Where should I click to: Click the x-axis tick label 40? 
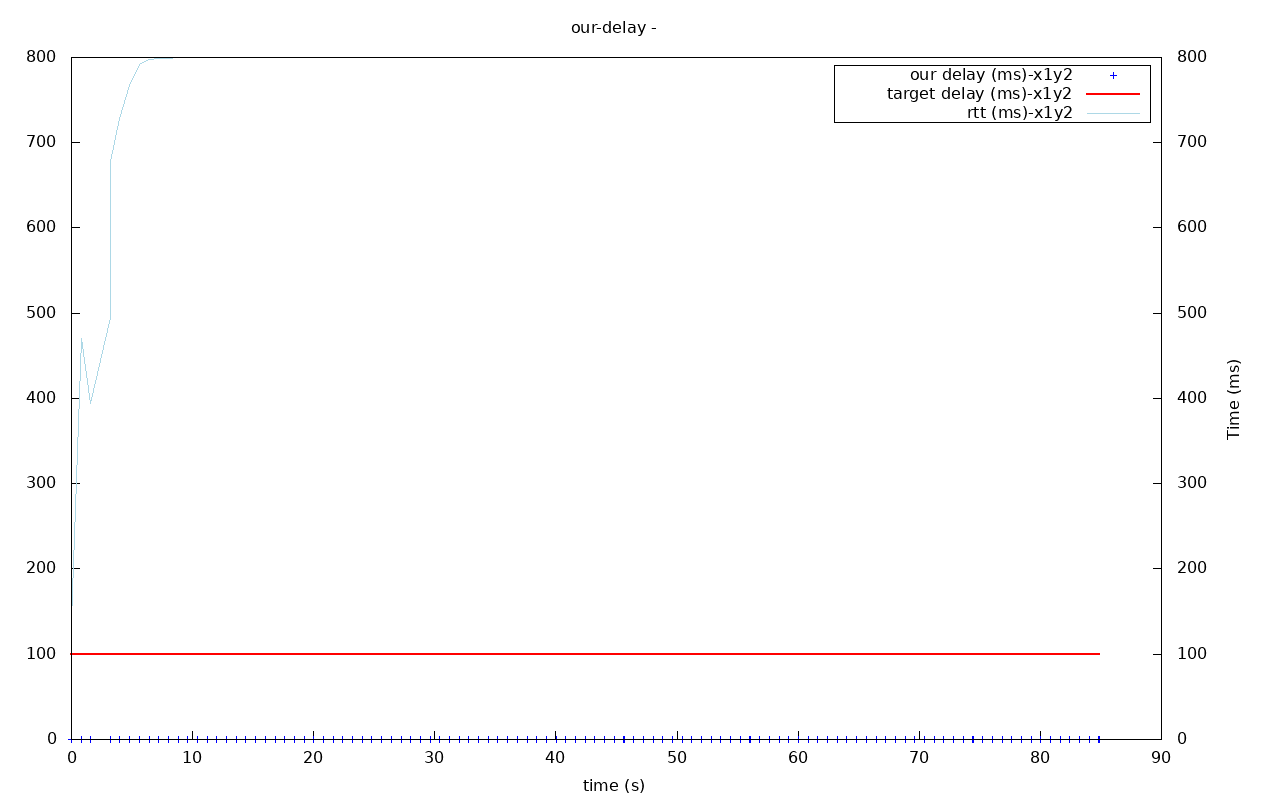coord(555,758)
